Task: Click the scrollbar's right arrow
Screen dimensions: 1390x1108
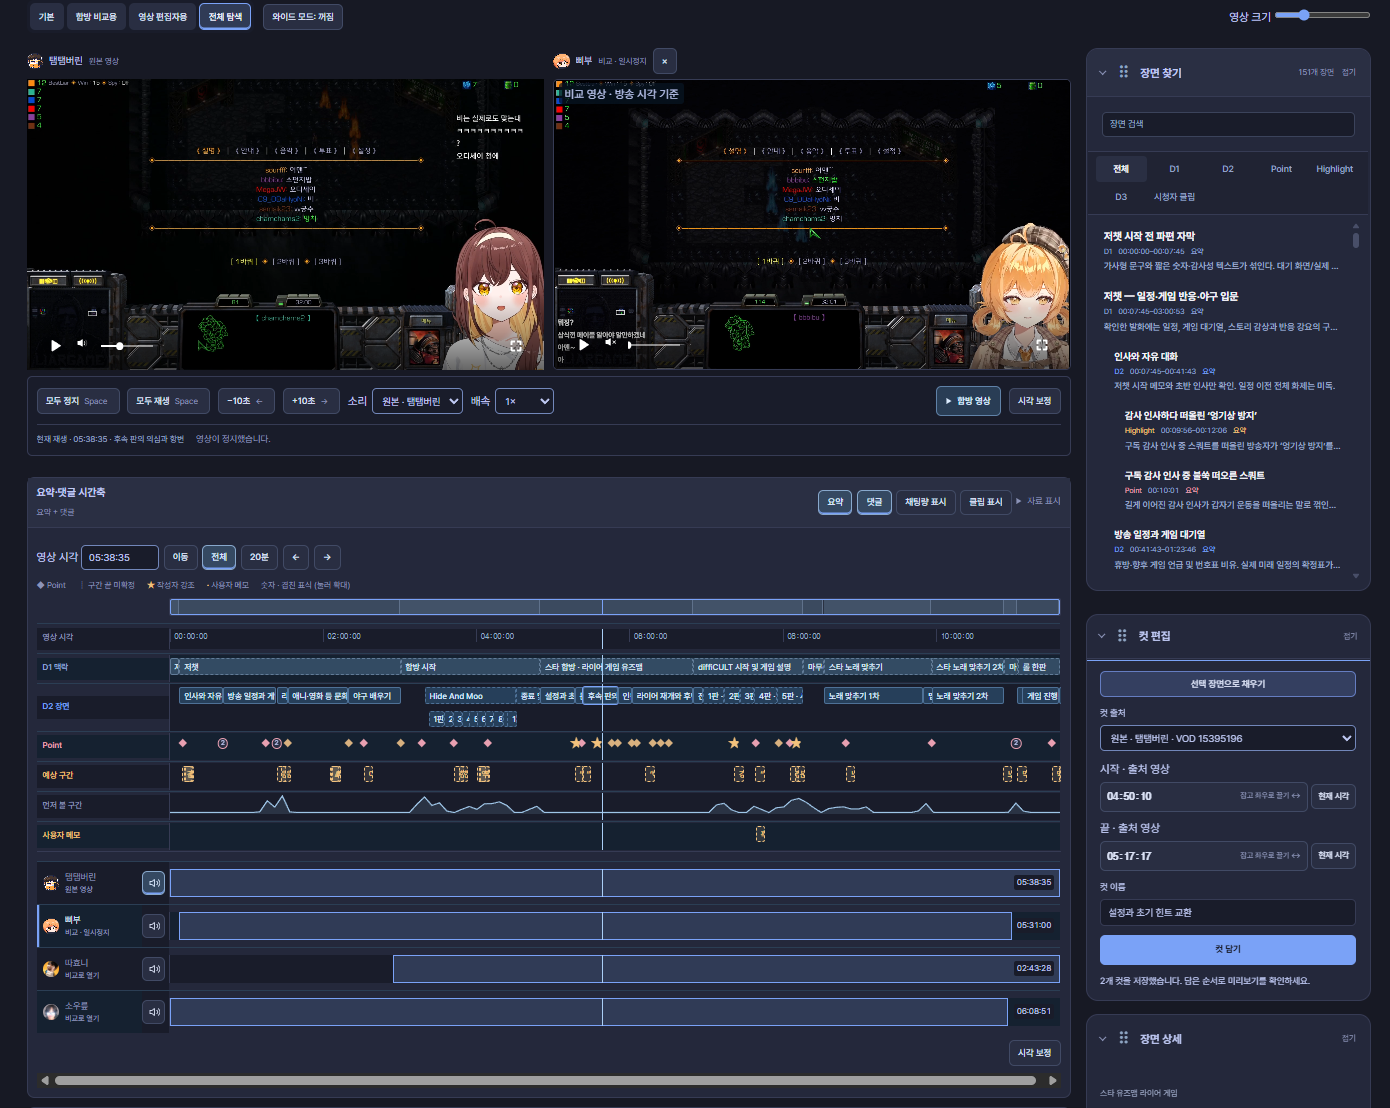Action: [x=1052, y=1080]
